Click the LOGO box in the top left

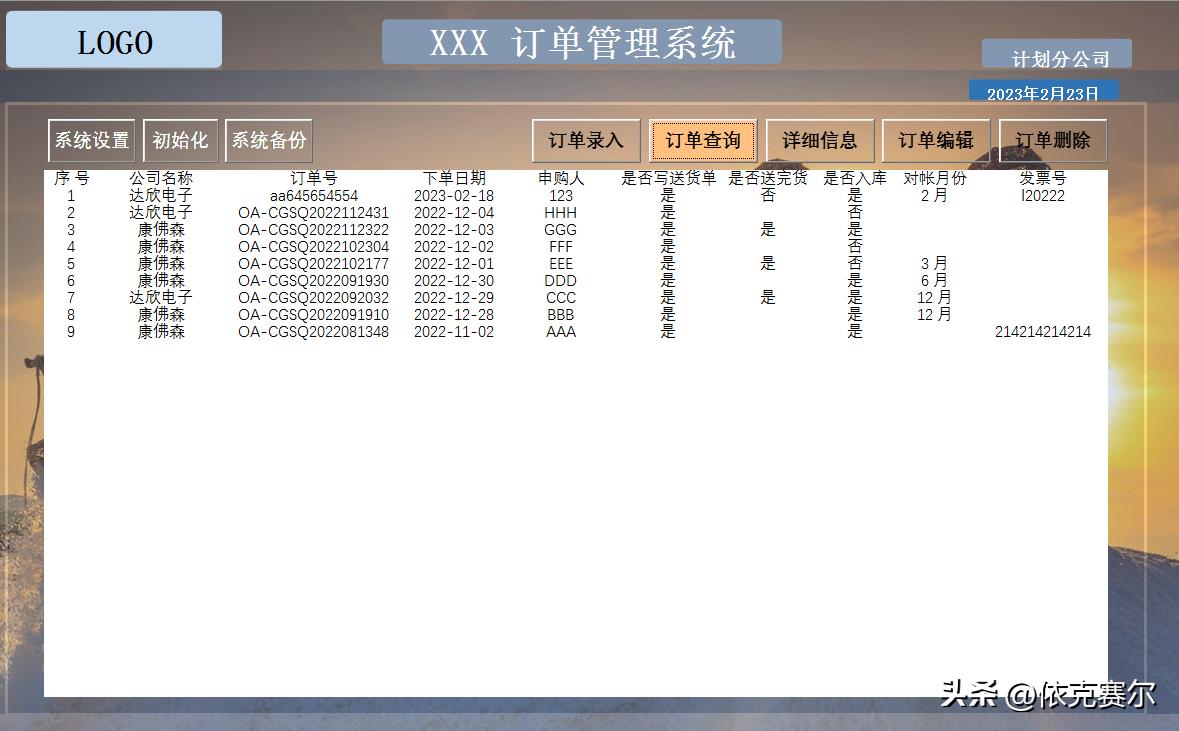[x=113, y=40]
